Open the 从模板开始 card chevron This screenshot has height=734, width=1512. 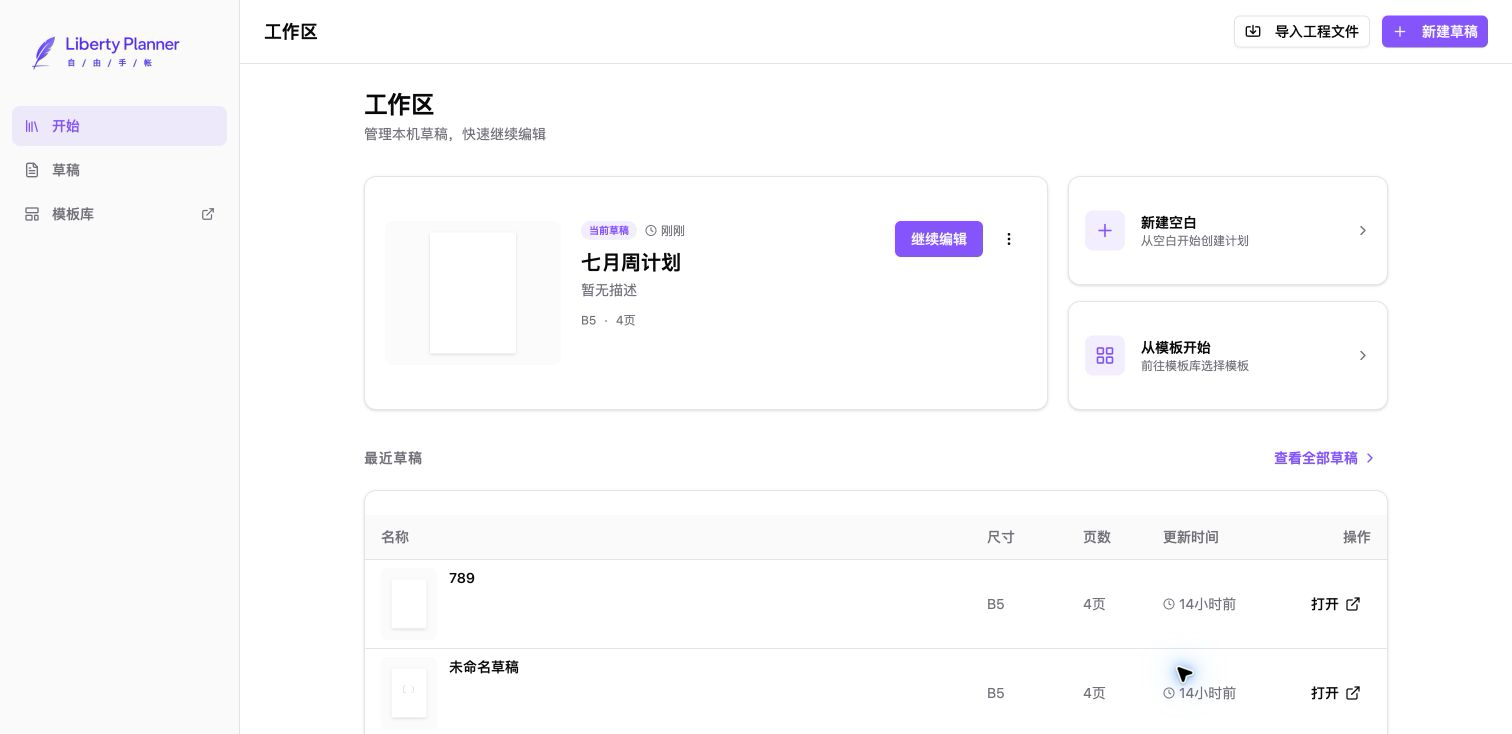1362,356
